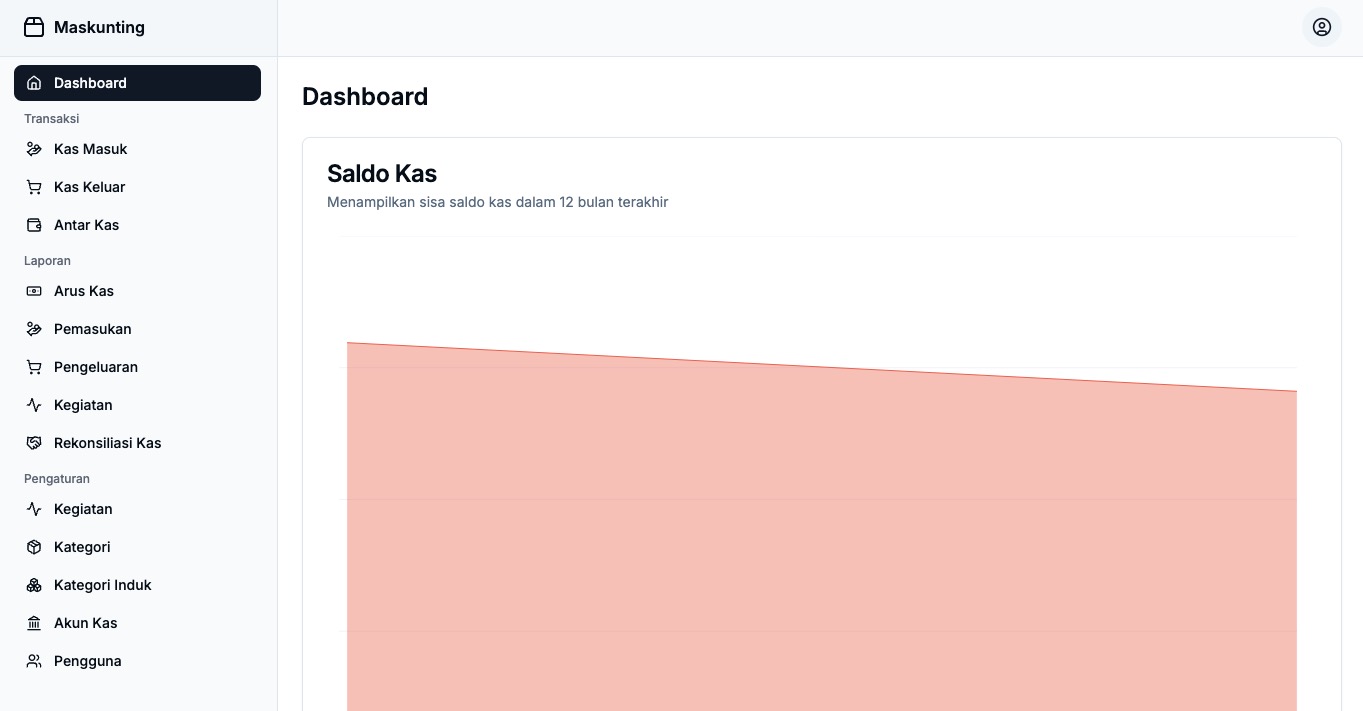Click the Kategori Induk grouping icon
This screenshot has width=1363, height=711.
click(34, 585)
